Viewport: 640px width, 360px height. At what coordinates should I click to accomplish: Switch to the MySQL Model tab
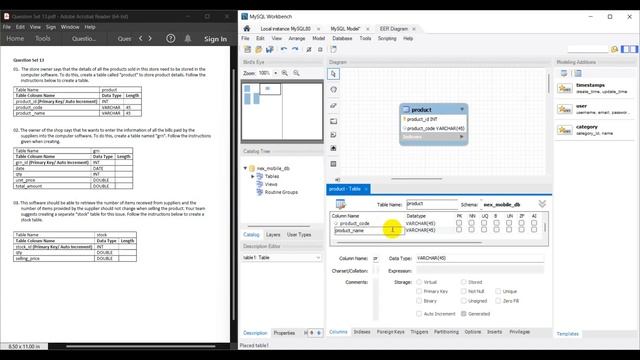(345, 29)
